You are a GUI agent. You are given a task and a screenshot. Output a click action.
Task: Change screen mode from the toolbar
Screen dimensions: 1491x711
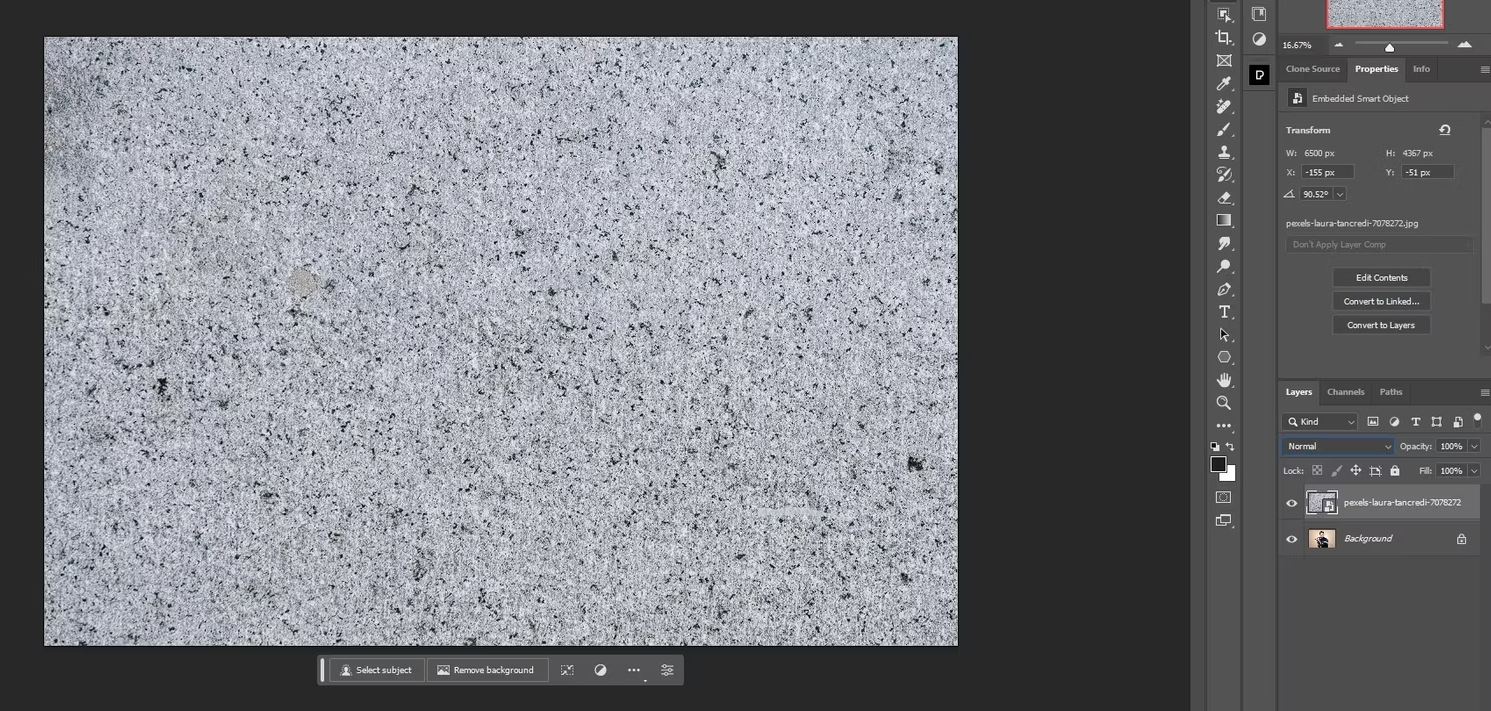coord(1223,521)
